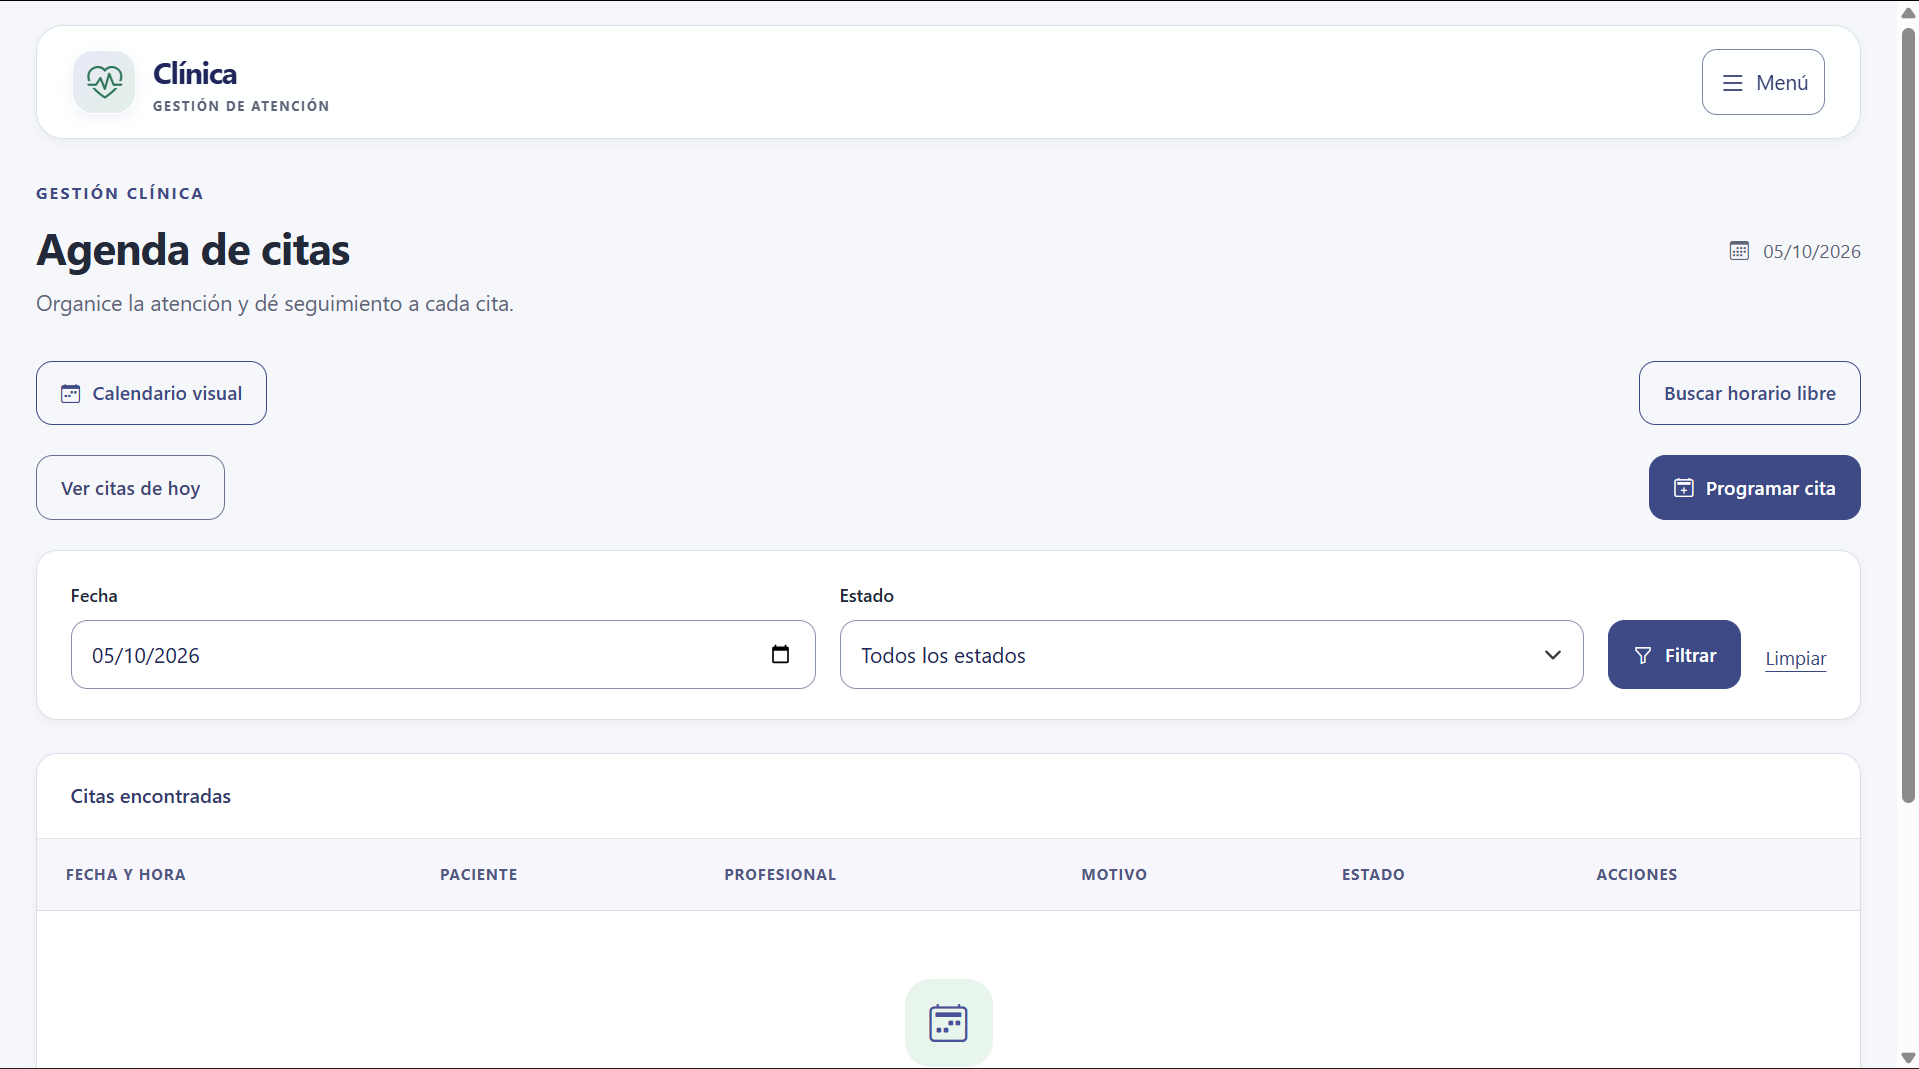This screenshot has height=1069, width=1919.
Task: Click the calendar icon beside the header date 05/10/2026
Action: point(1739,251)
